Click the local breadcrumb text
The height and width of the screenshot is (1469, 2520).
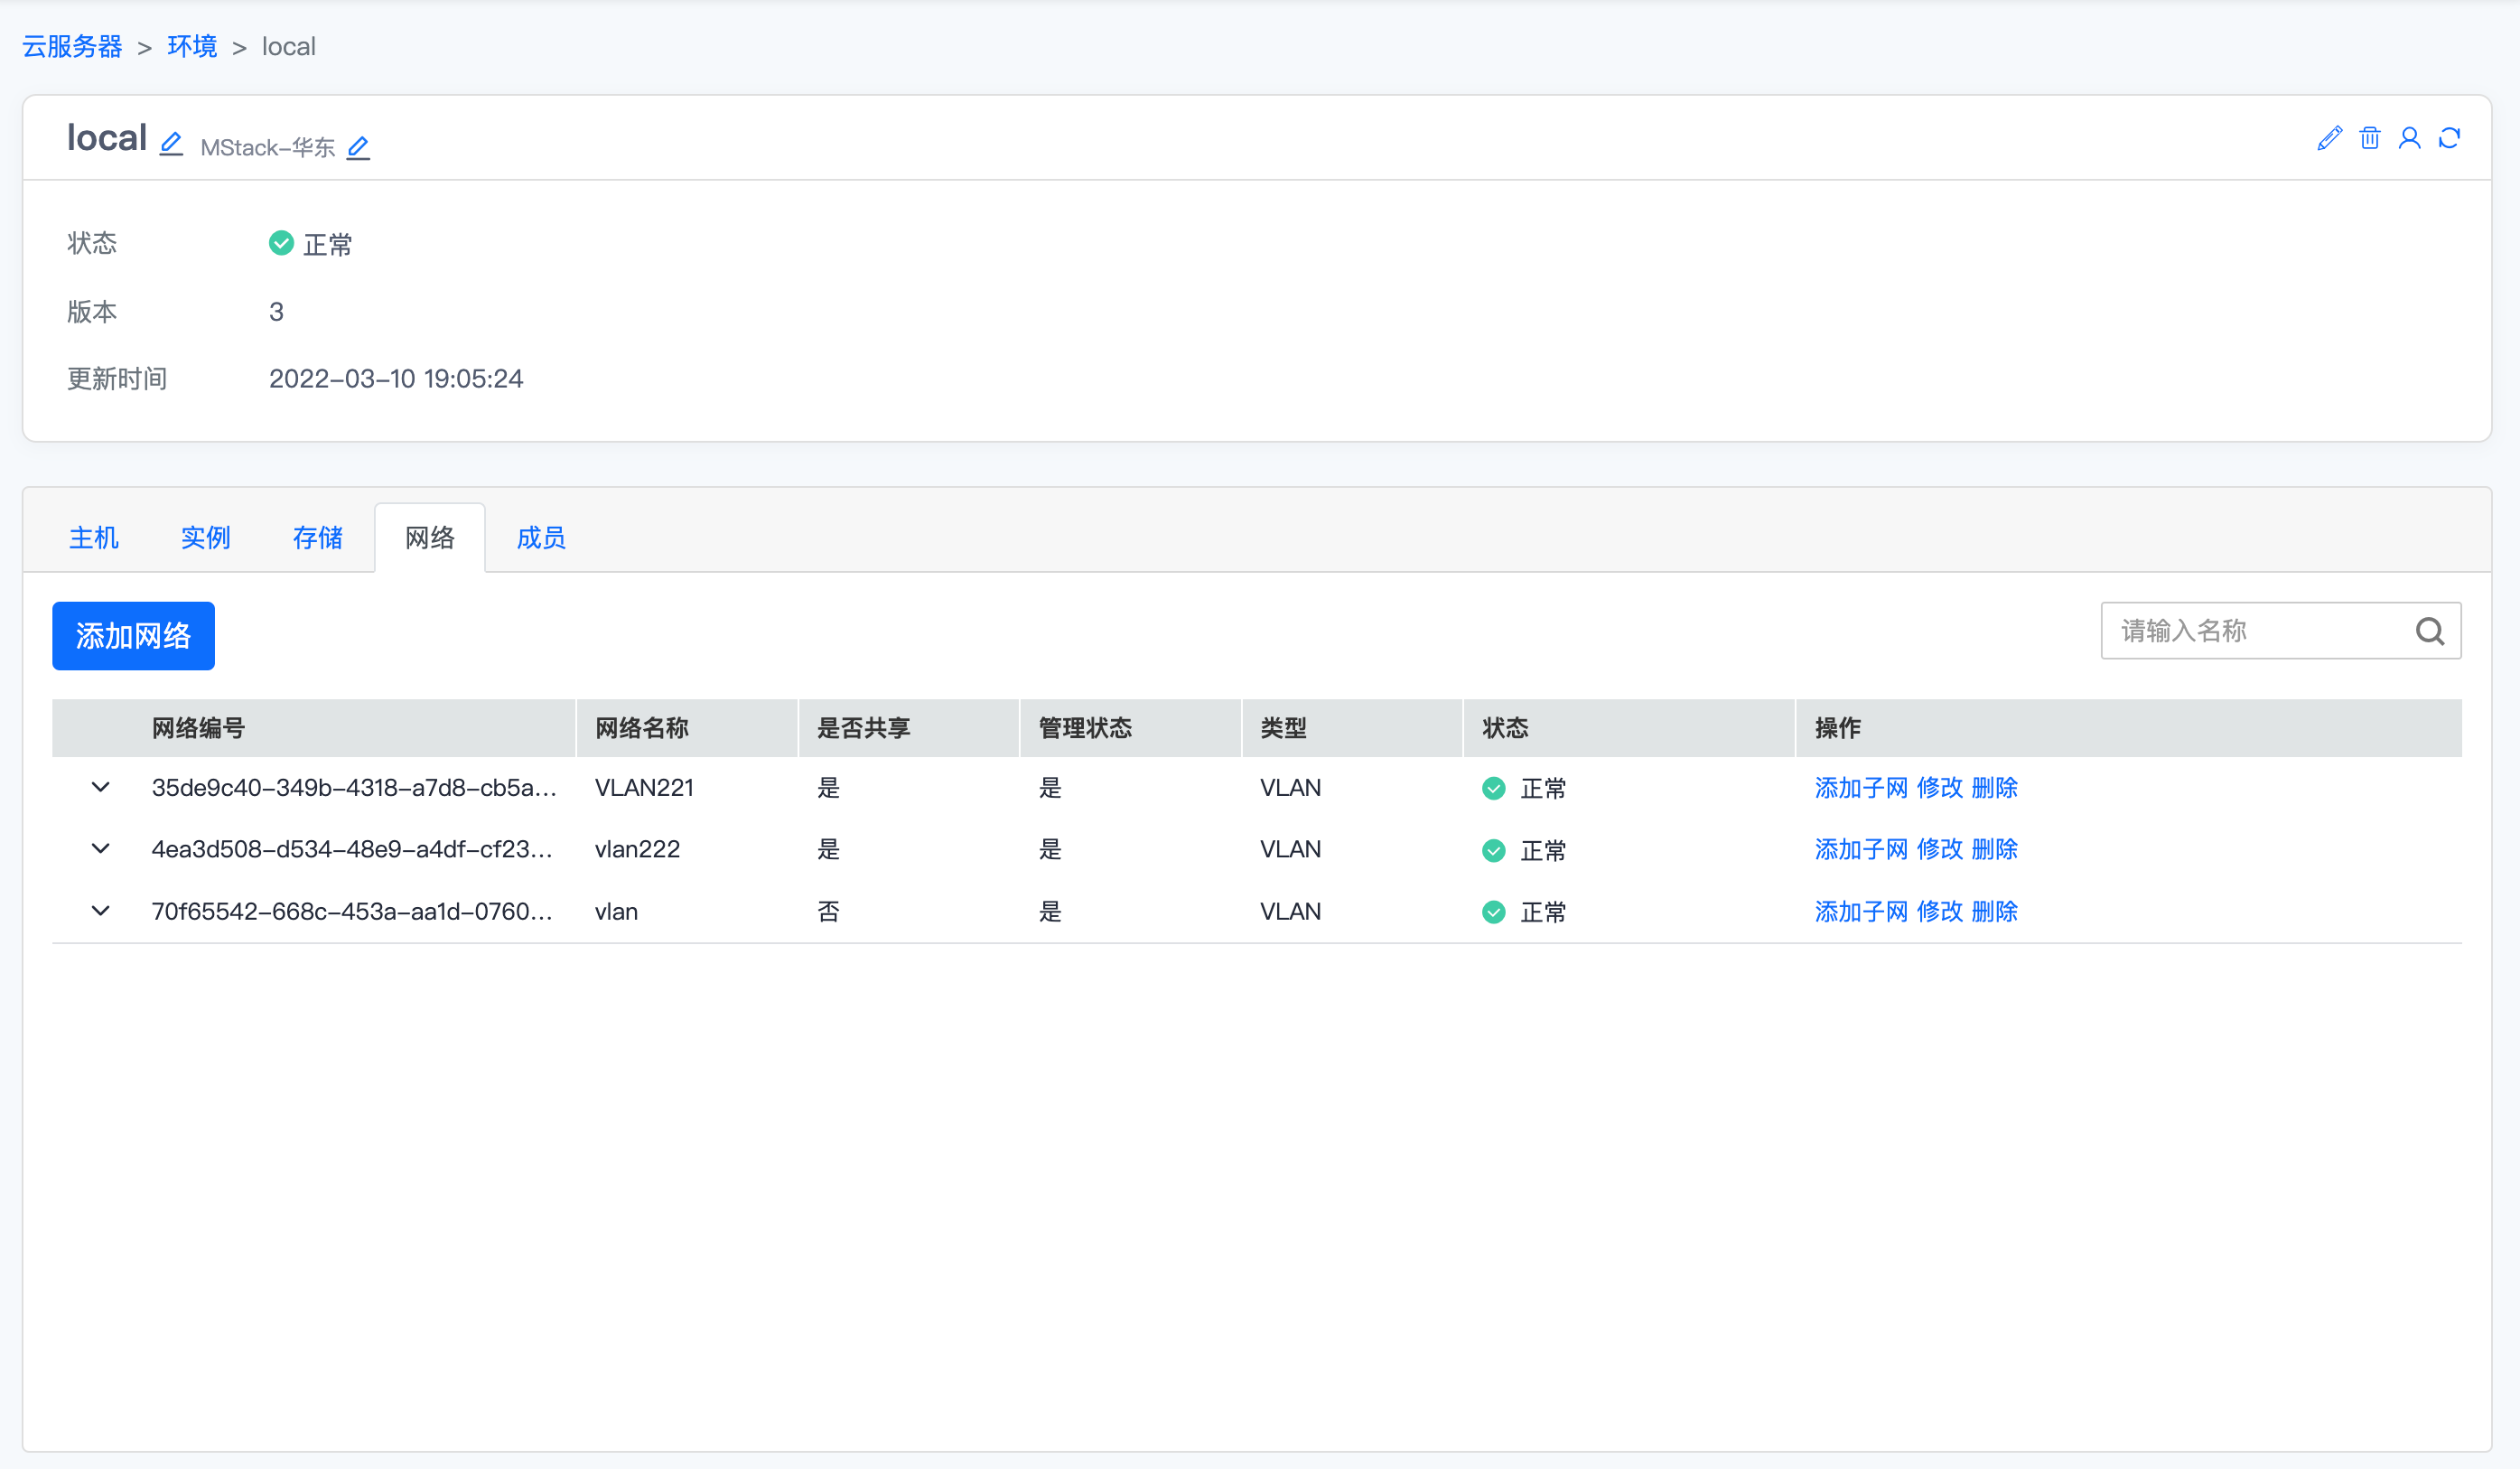click(289, 46)
